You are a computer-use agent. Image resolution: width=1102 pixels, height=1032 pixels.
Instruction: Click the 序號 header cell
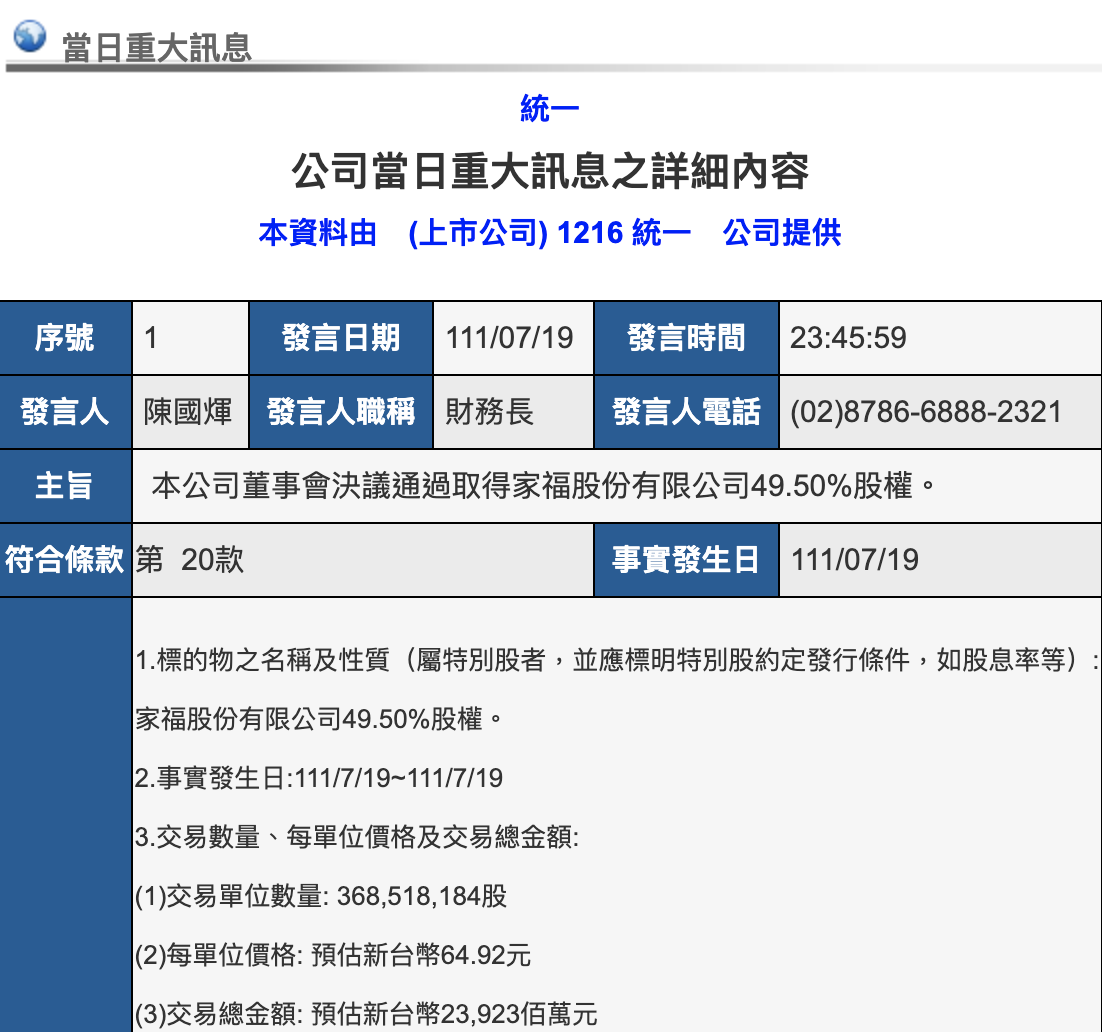pyautogui.click(x=65, y=338)
